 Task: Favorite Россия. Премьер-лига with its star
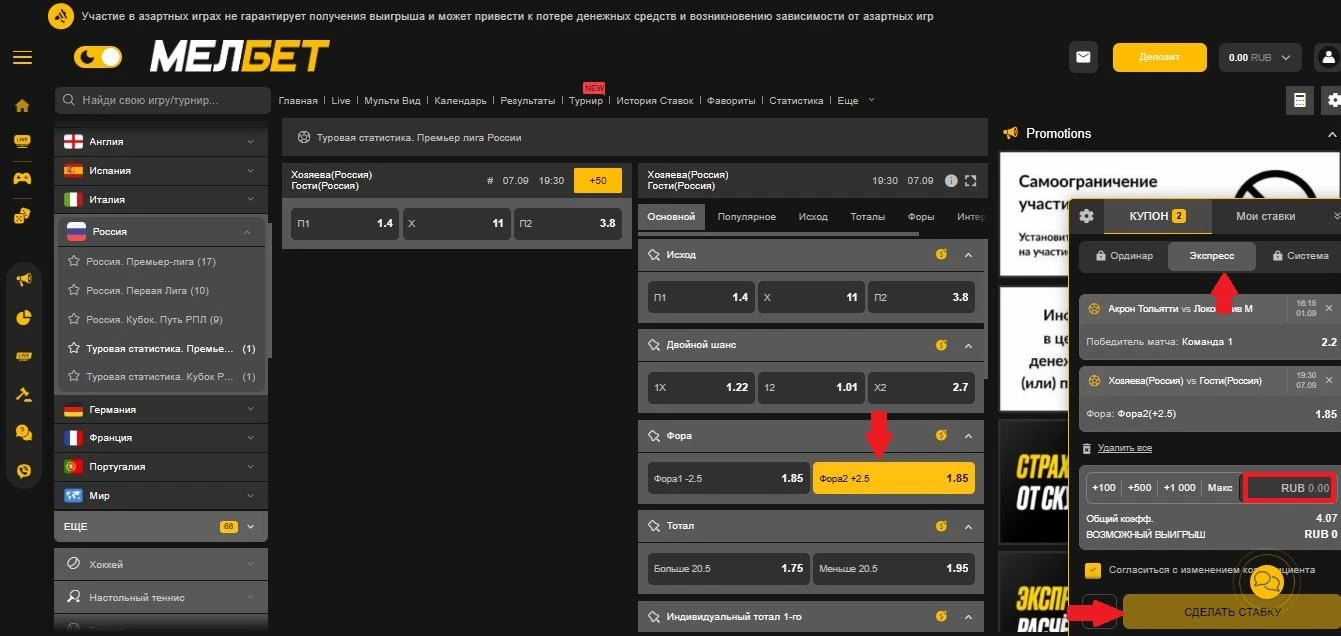coord(73,262)
